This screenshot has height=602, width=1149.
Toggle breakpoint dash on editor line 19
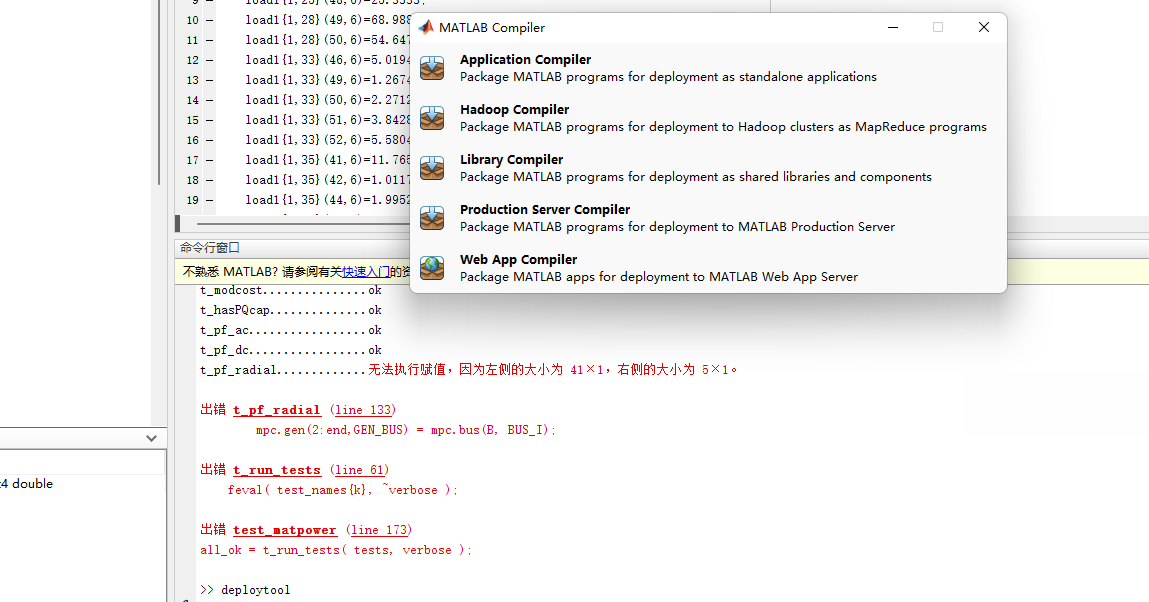[x=210, y=200]
